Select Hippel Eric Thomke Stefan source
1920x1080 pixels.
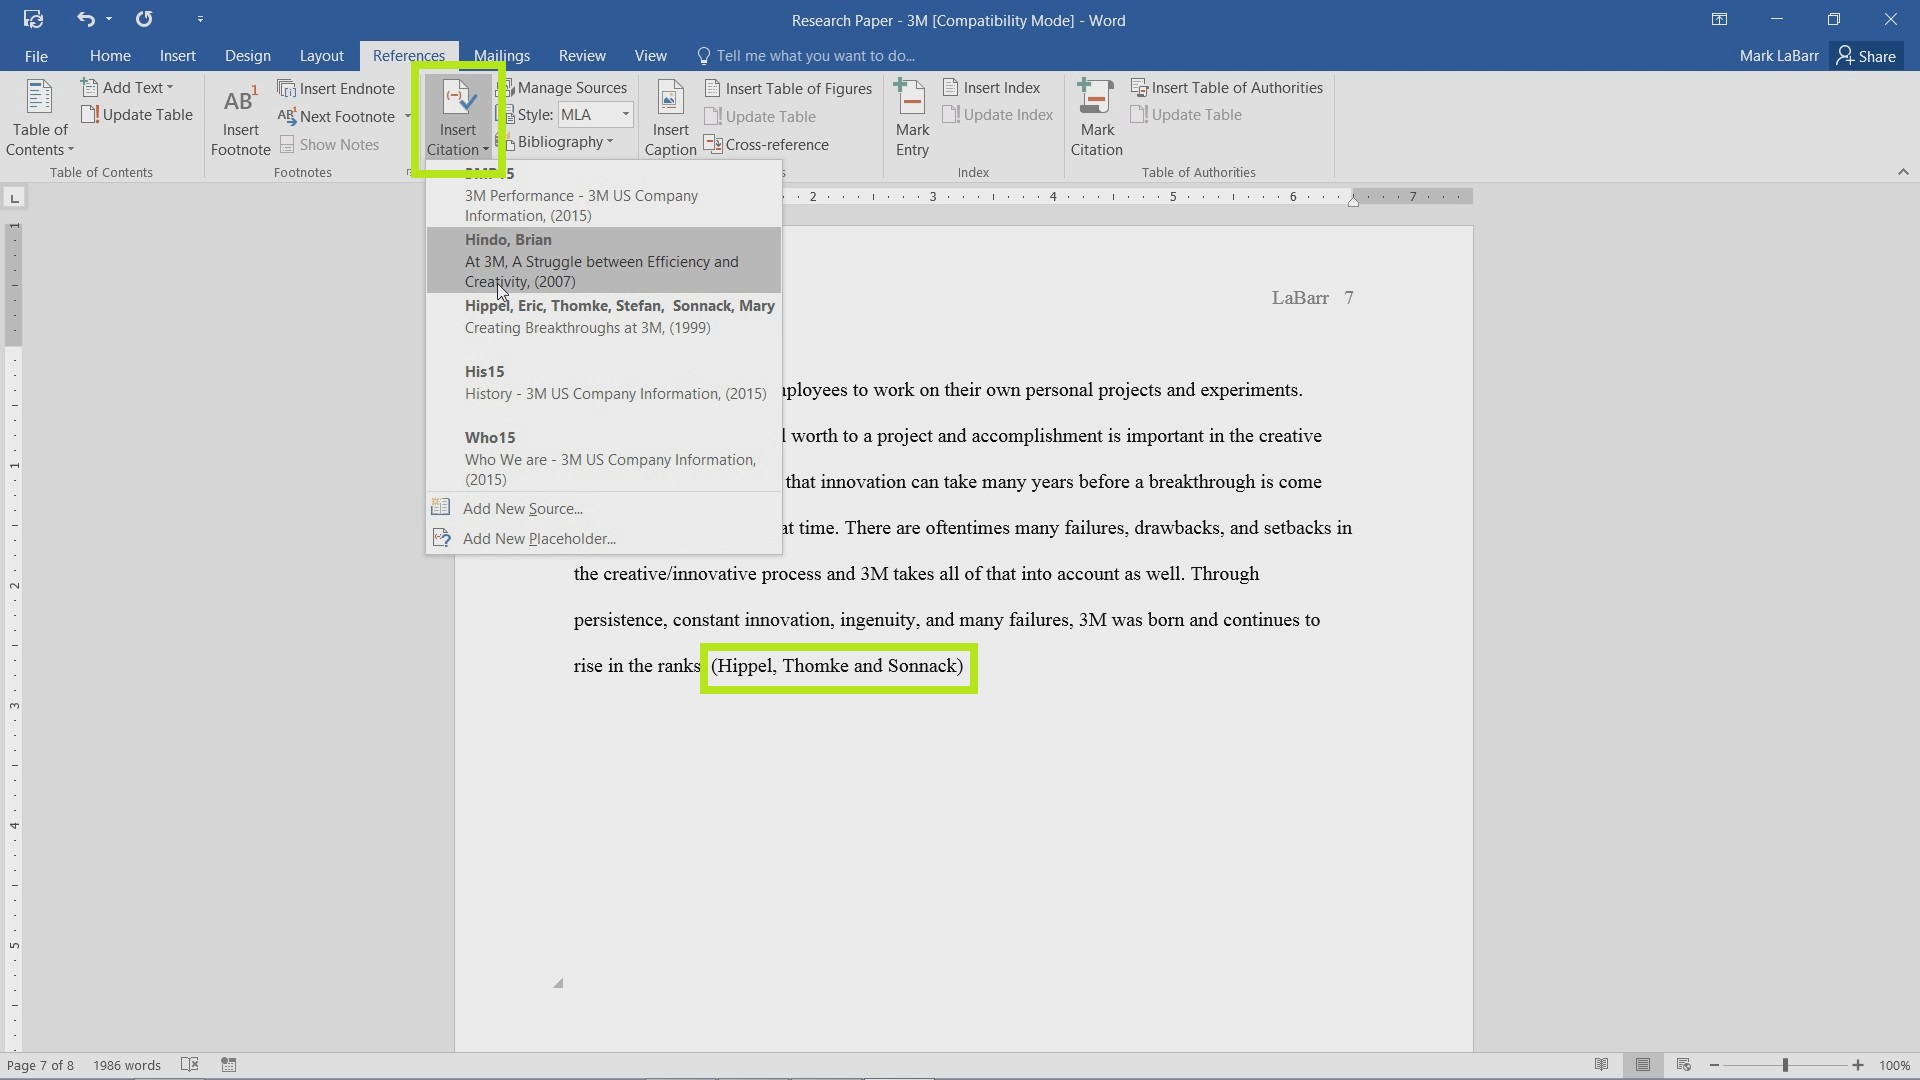click(x=620, y=316)
